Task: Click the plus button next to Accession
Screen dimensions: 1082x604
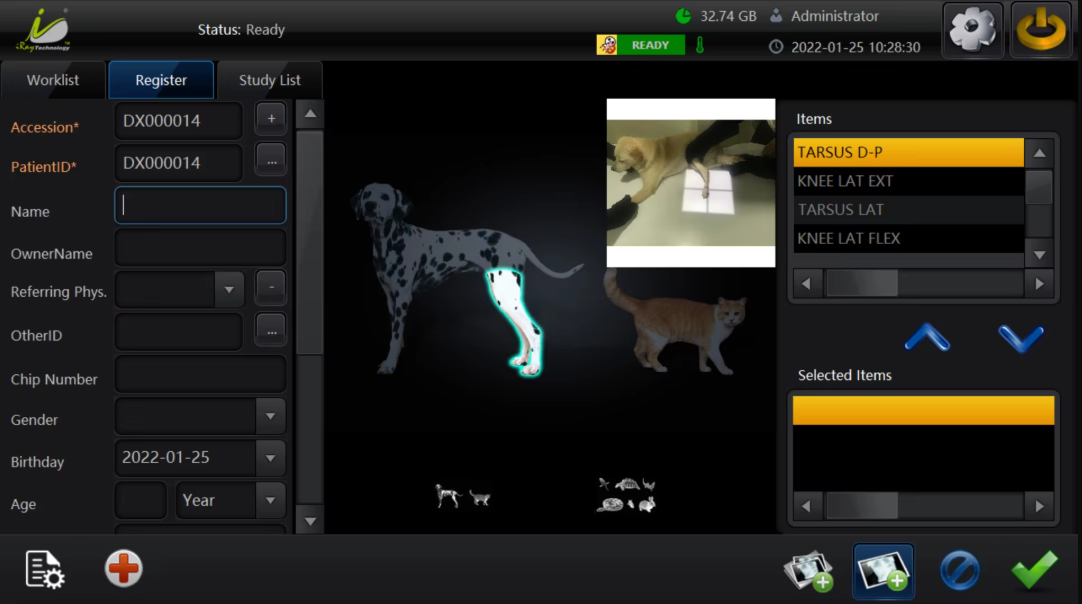Action: tap(270, 119)
